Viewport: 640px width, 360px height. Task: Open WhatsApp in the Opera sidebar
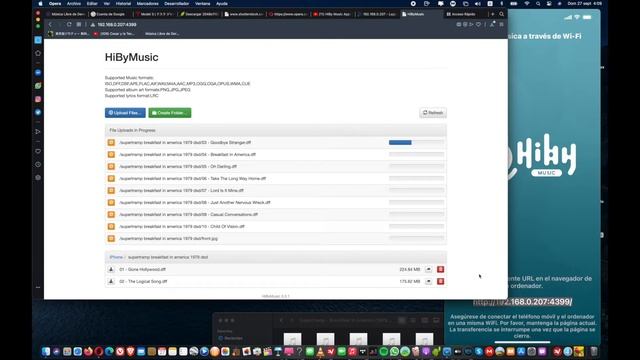[38, 86]
